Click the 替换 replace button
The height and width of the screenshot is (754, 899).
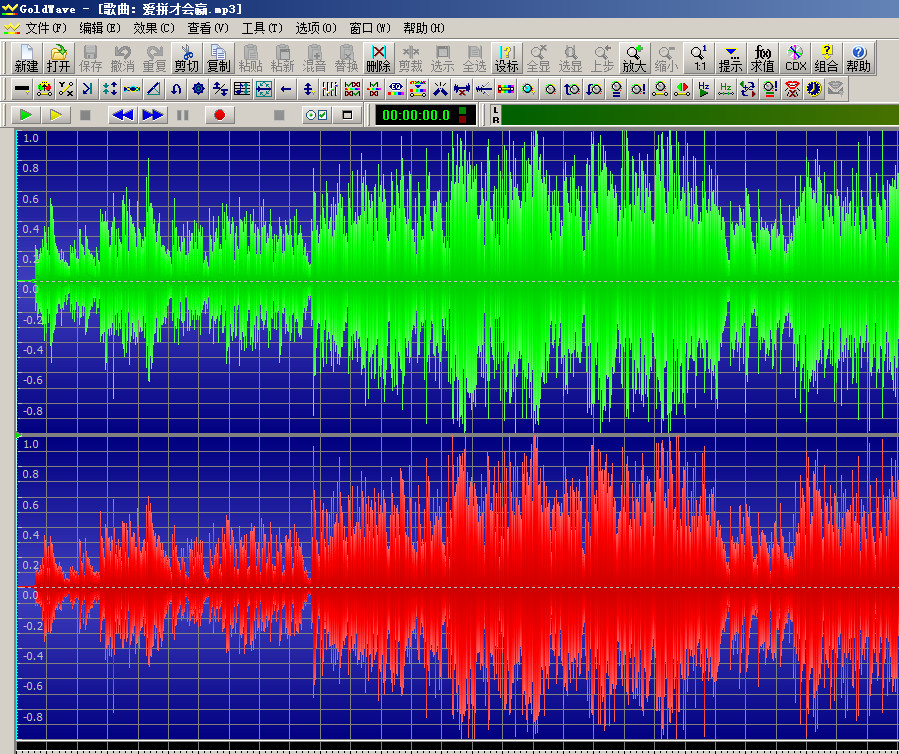coord(346,58)
